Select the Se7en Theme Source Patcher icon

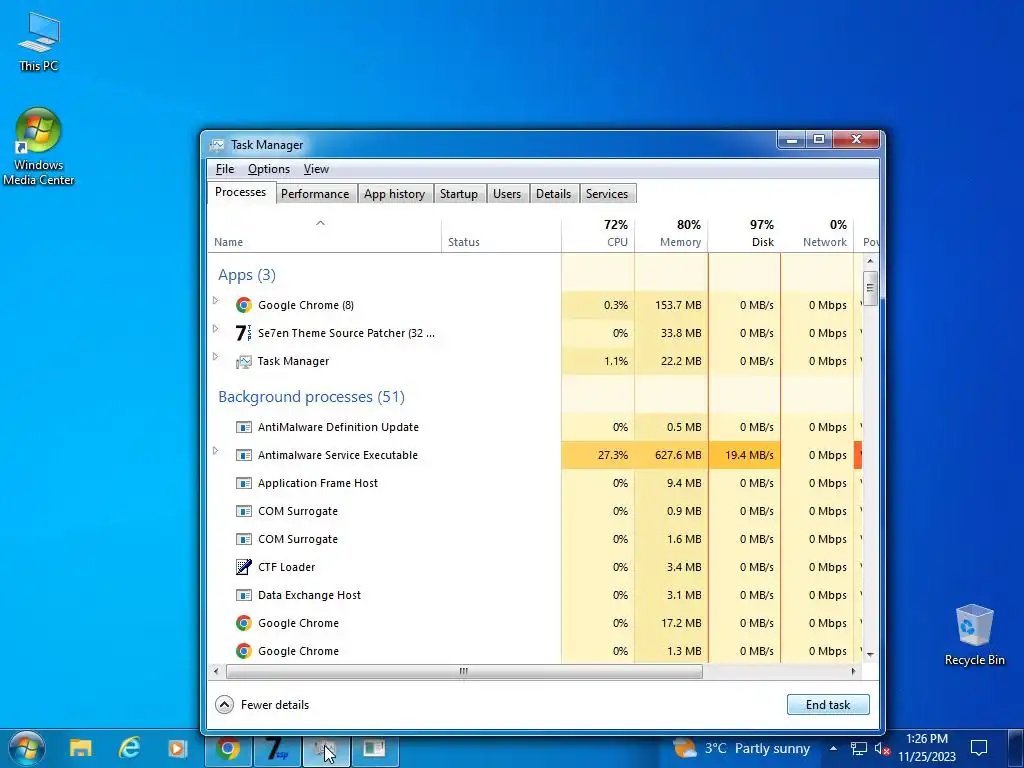click(x=244, y=333)
